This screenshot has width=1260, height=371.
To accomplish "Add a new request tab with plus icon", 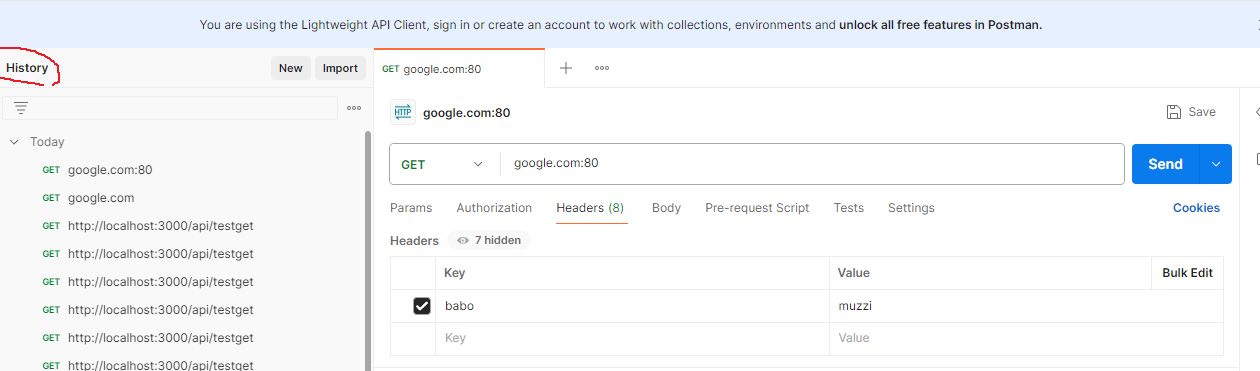I will [x=566, y=68].
